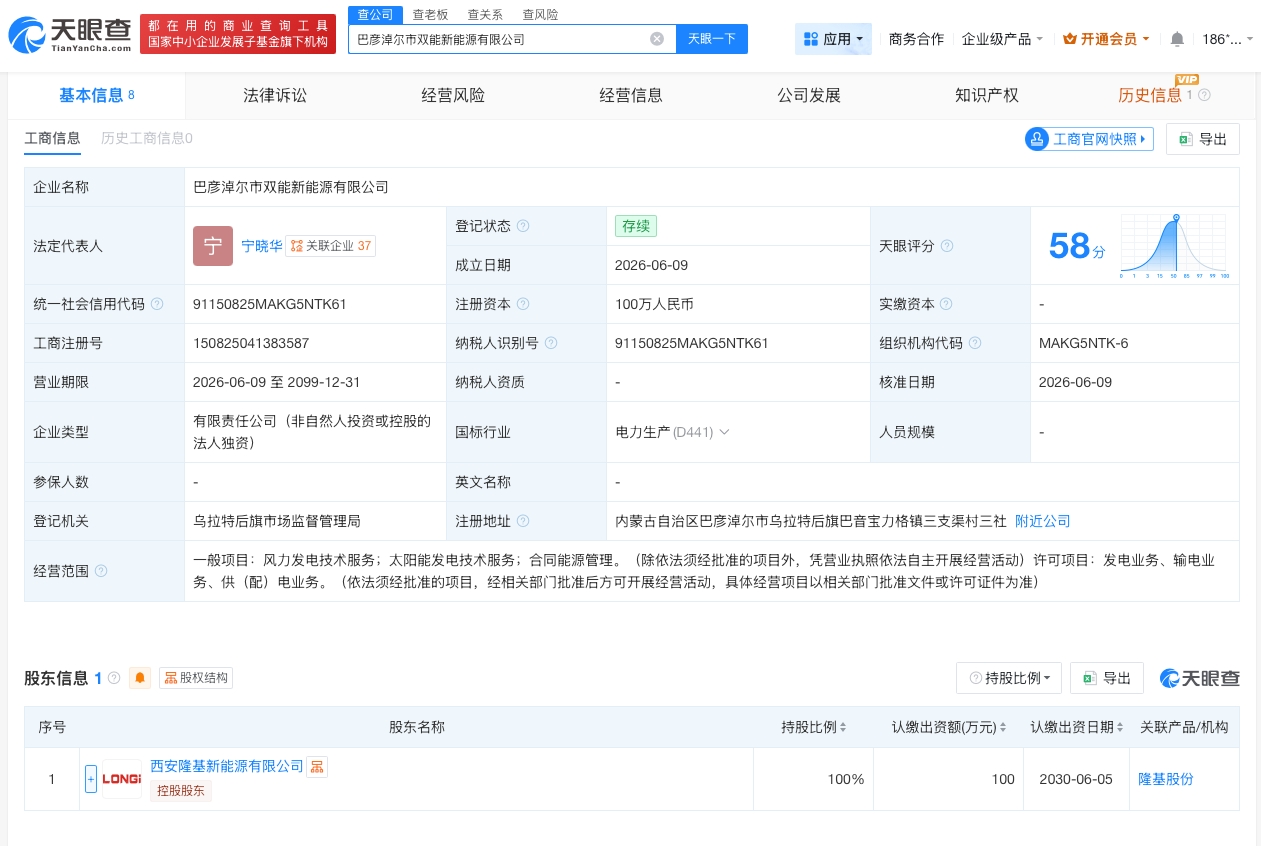Open the notification bell icon in header
This screenshot has height=846, width=1261.
(1177, 39)
